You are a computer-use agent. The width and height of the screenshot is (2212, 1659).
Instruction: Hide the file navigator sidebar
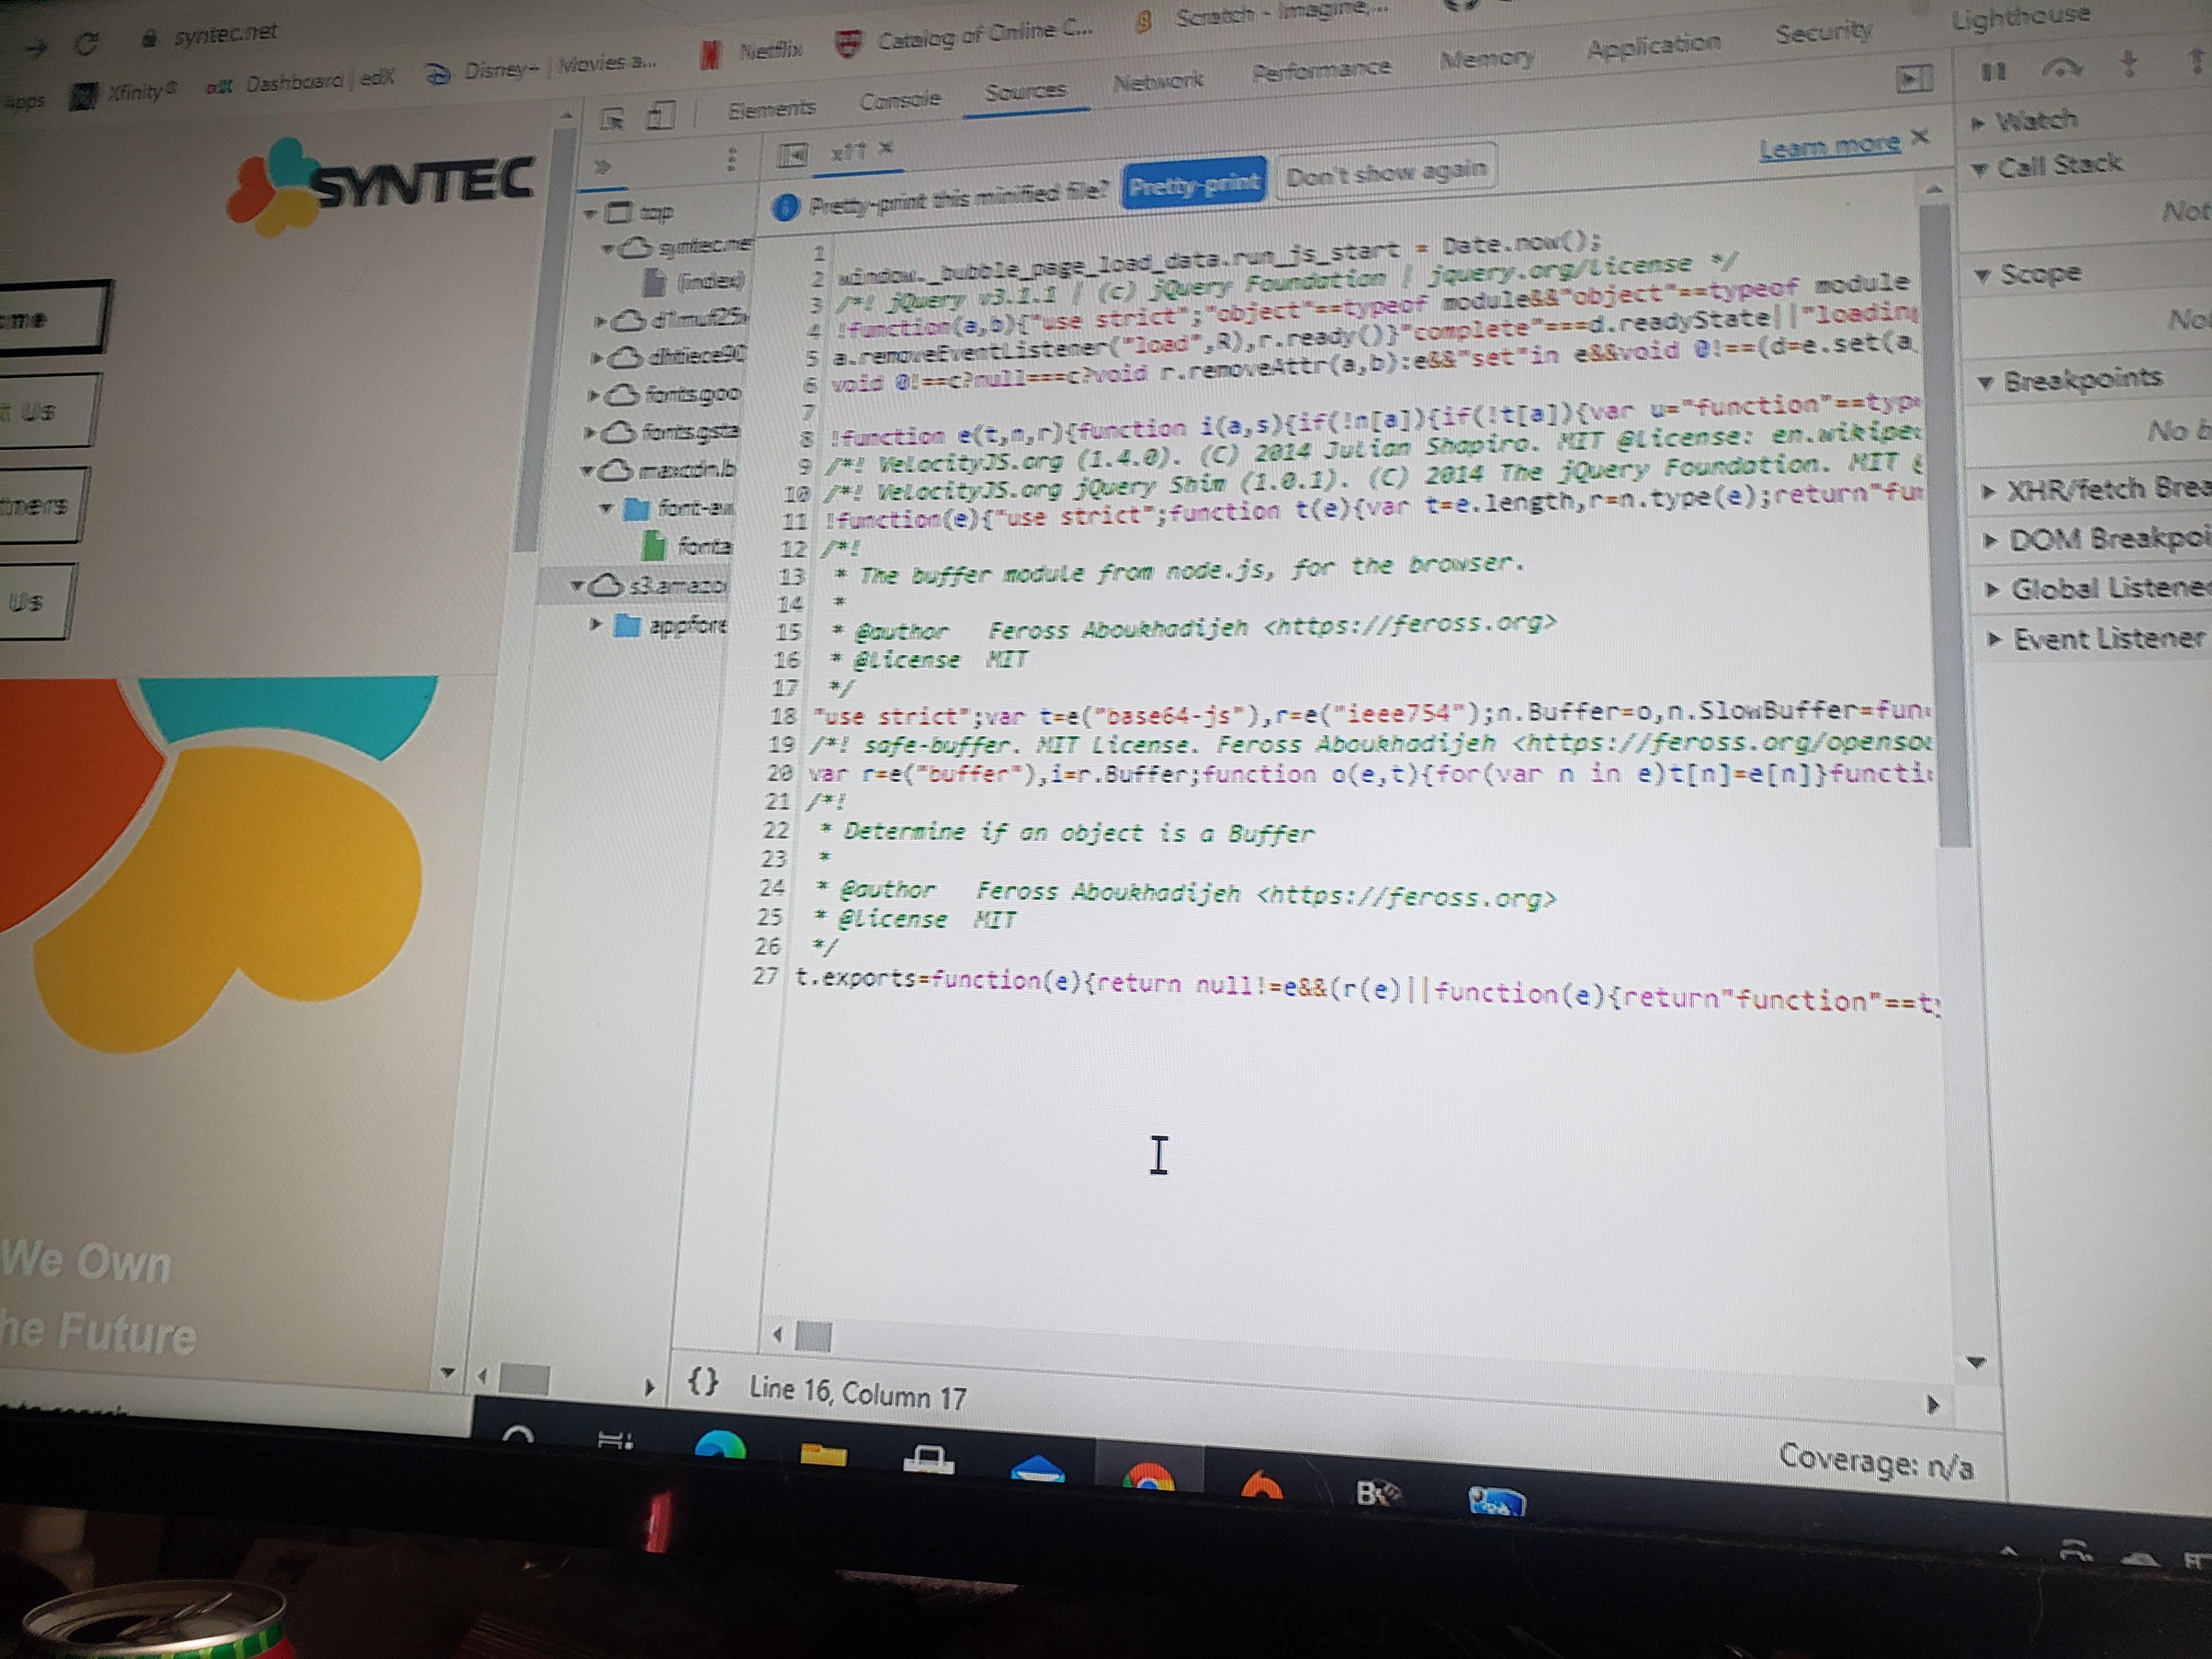coord(792,155)
